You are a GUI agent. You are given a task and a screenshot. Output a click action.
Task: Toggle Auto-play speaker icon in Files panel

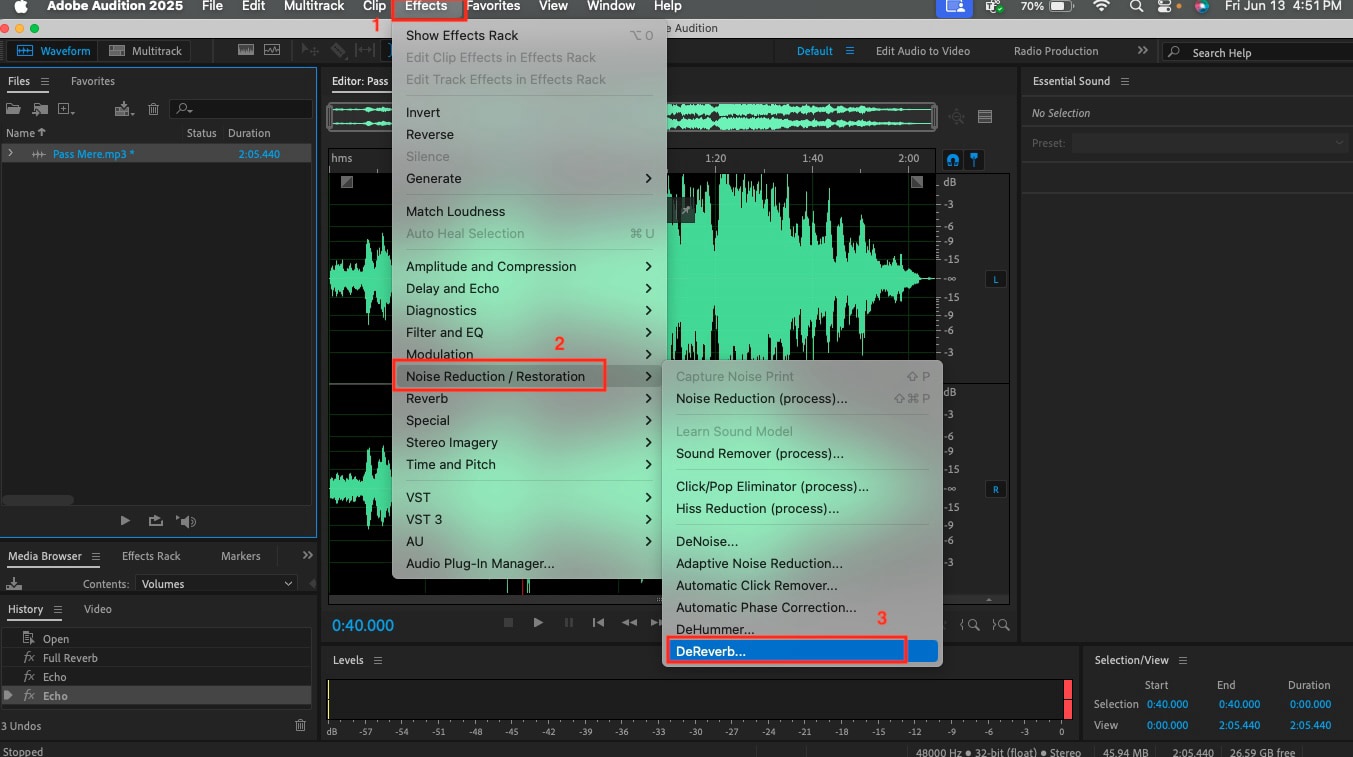pyautogui.click(x=186, y=520)
